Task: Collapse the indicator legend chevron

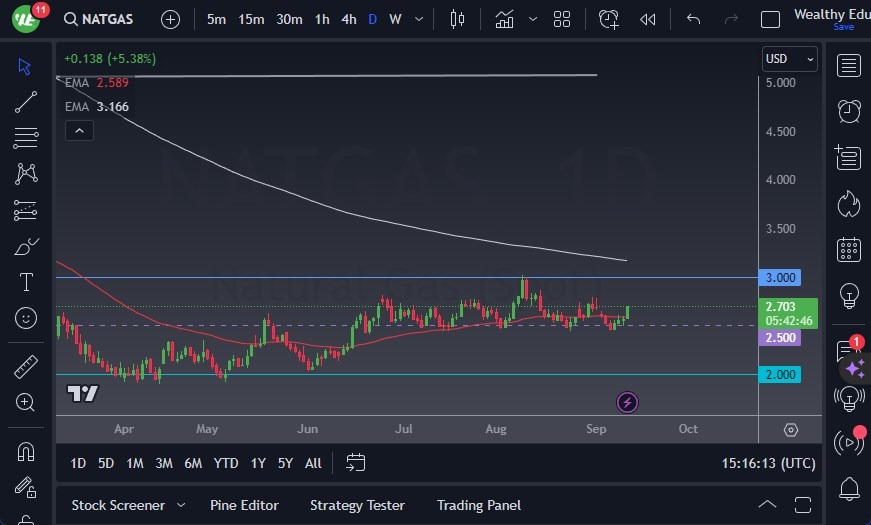Action: coord(79,130)
